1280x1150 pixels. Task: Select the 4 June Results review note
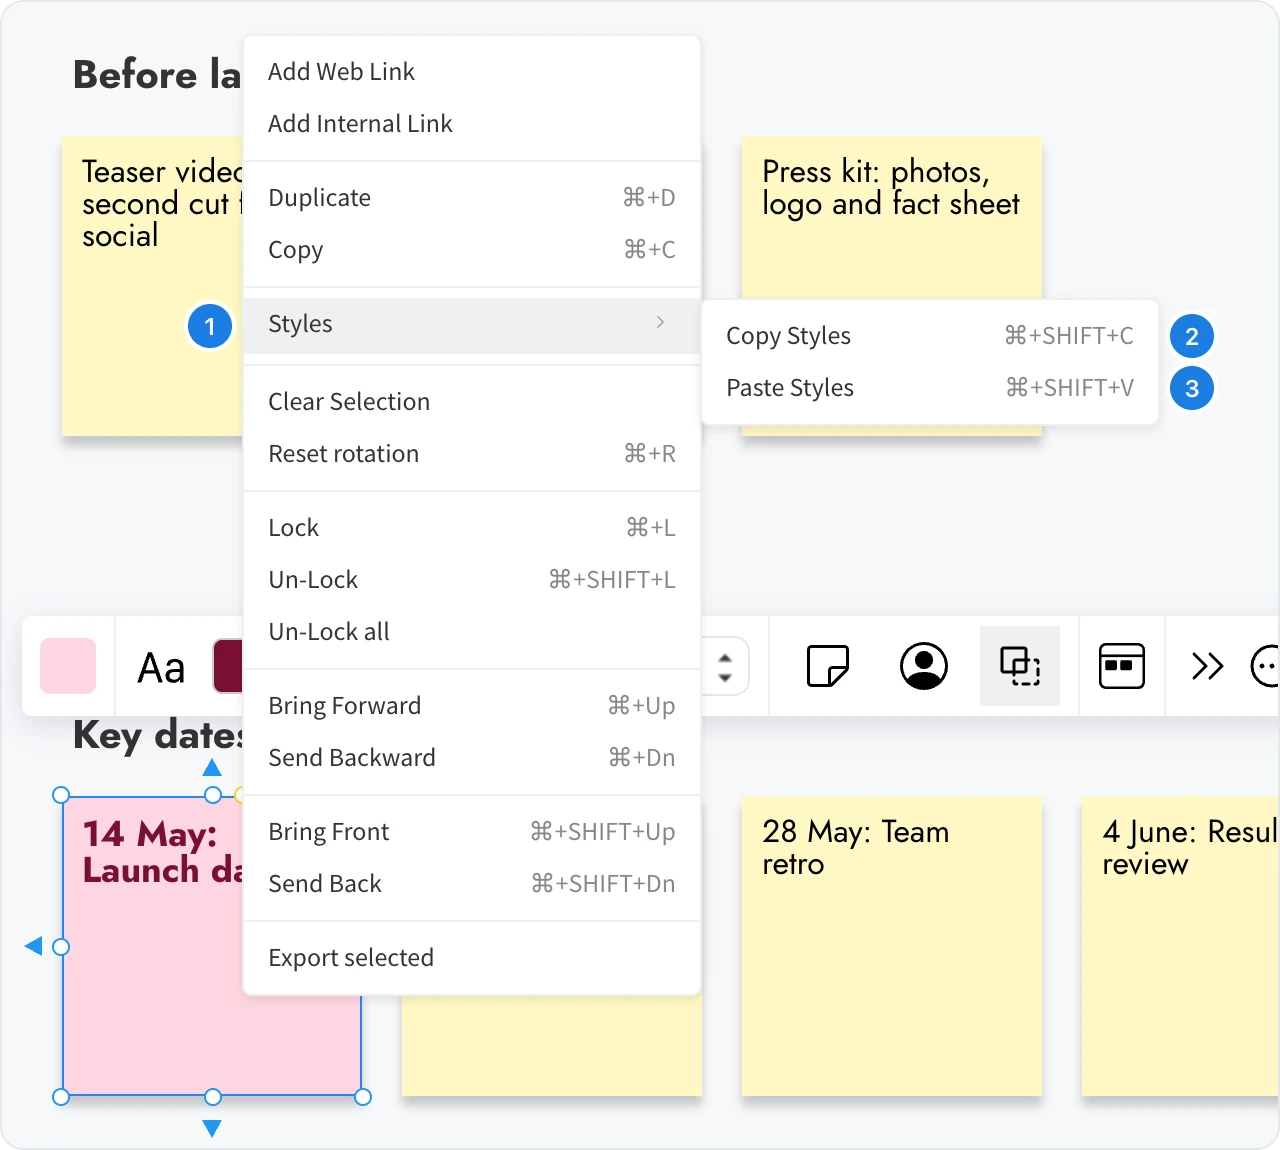1180,946
